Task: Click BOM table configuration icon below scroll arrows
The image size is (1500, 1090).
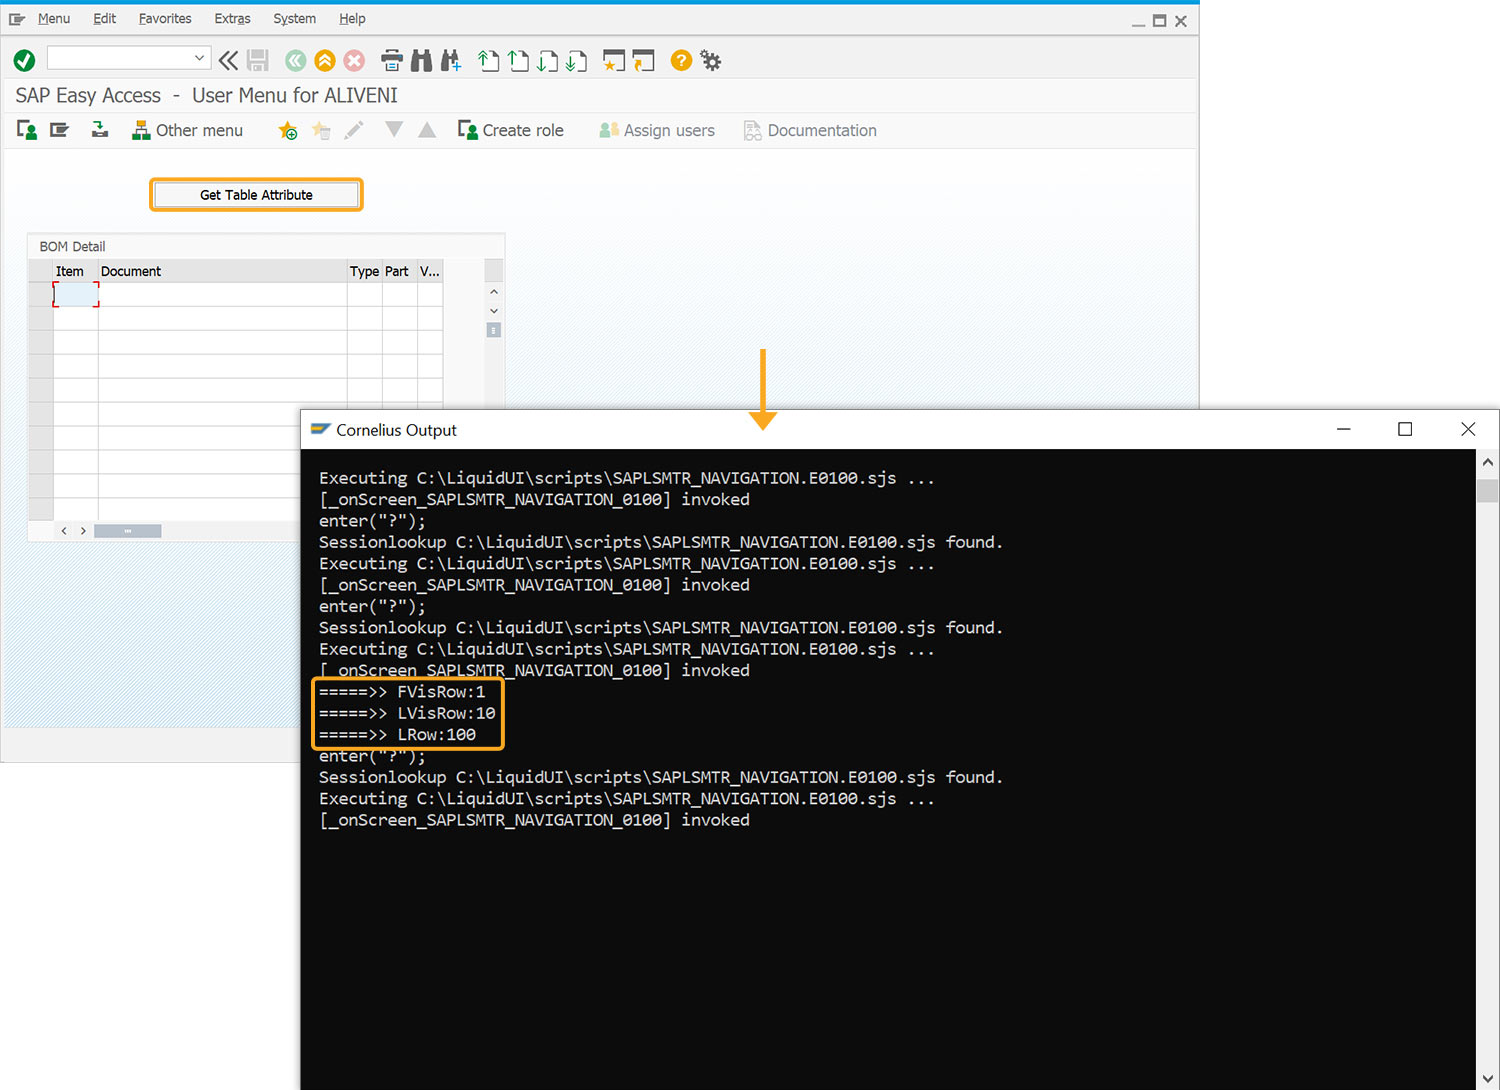Action: tap(493, 330)
